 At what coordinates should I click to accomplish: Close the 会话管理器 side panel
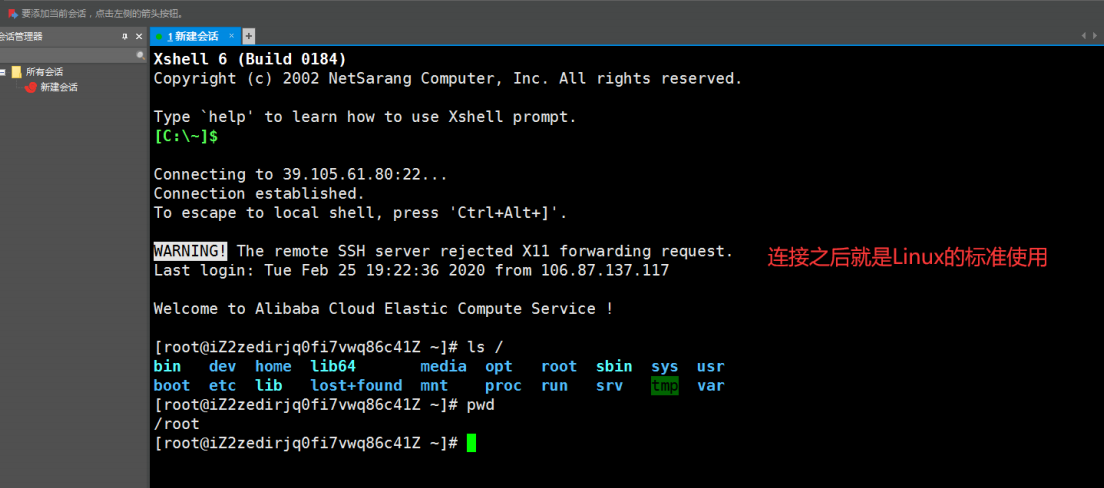(139, 37)
